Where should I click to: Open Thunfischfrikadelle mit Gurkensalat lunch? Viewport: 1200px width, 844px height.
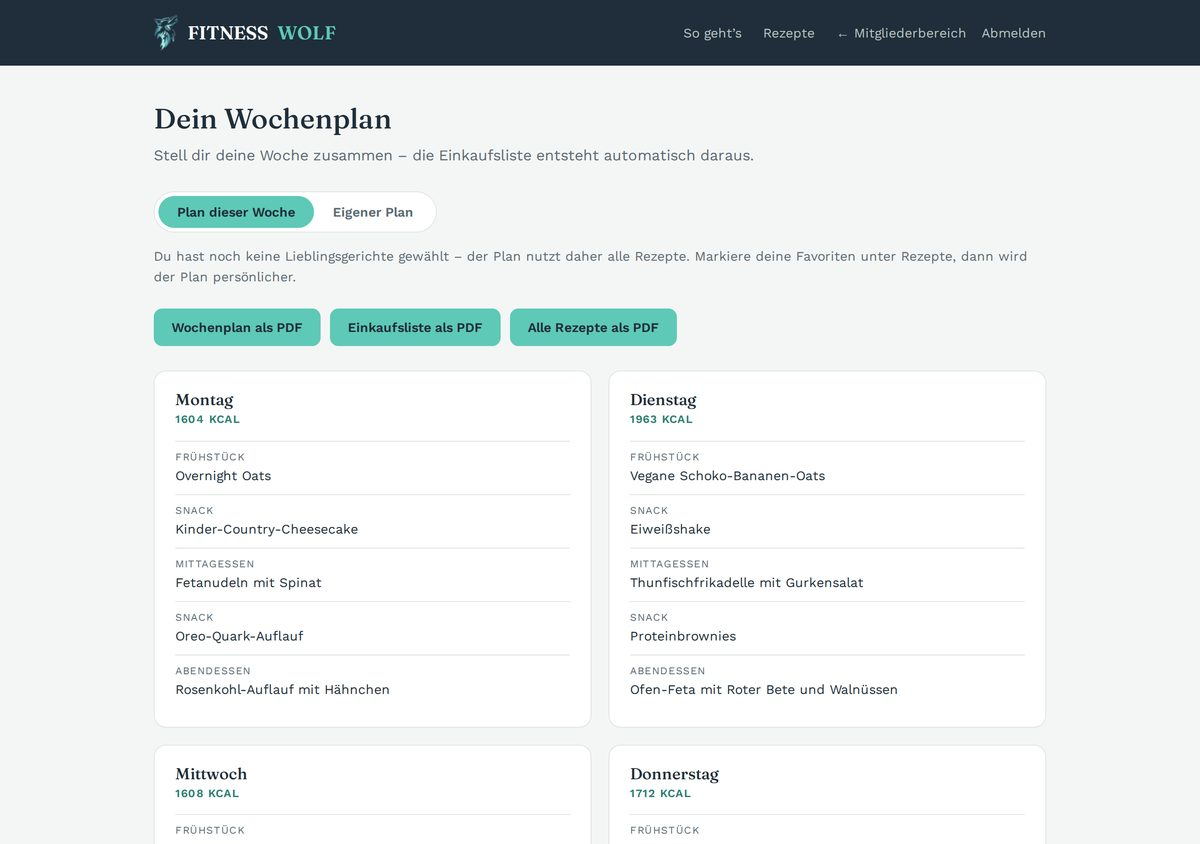747,583
